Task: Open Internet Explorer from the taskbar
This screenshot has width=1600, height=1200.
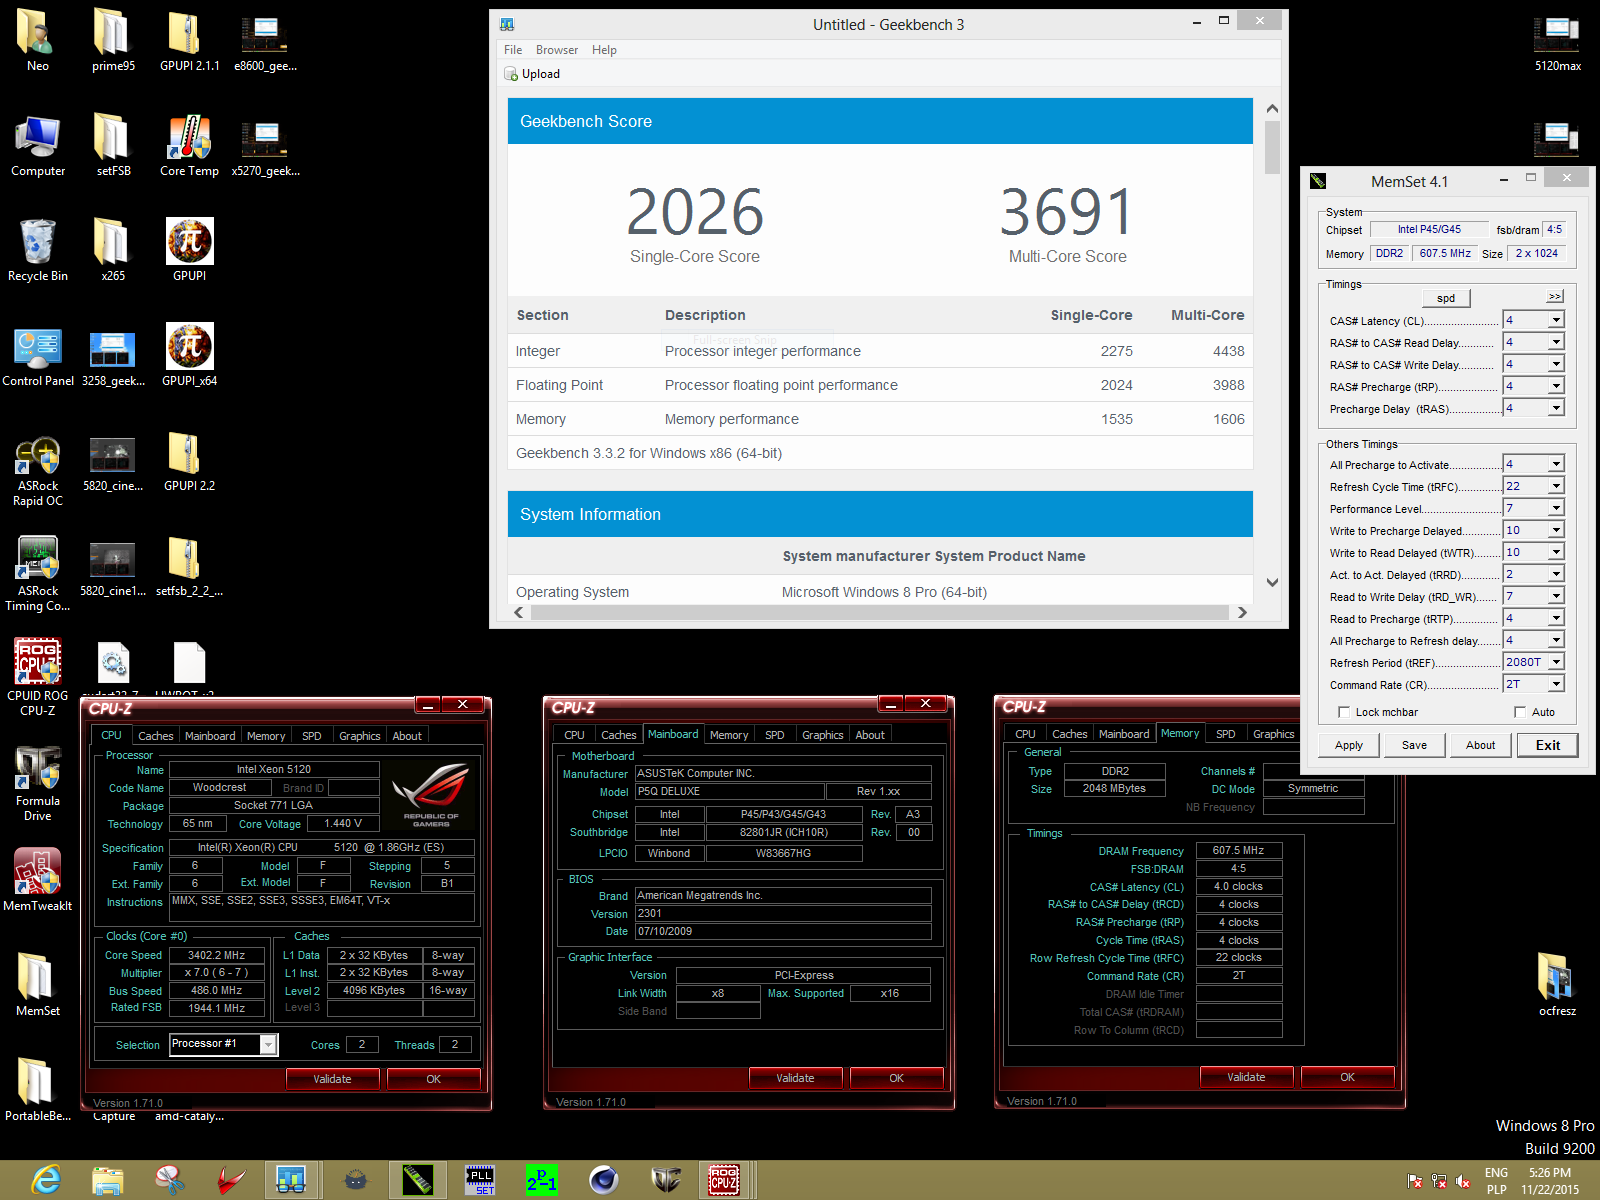Action: 46,1180
